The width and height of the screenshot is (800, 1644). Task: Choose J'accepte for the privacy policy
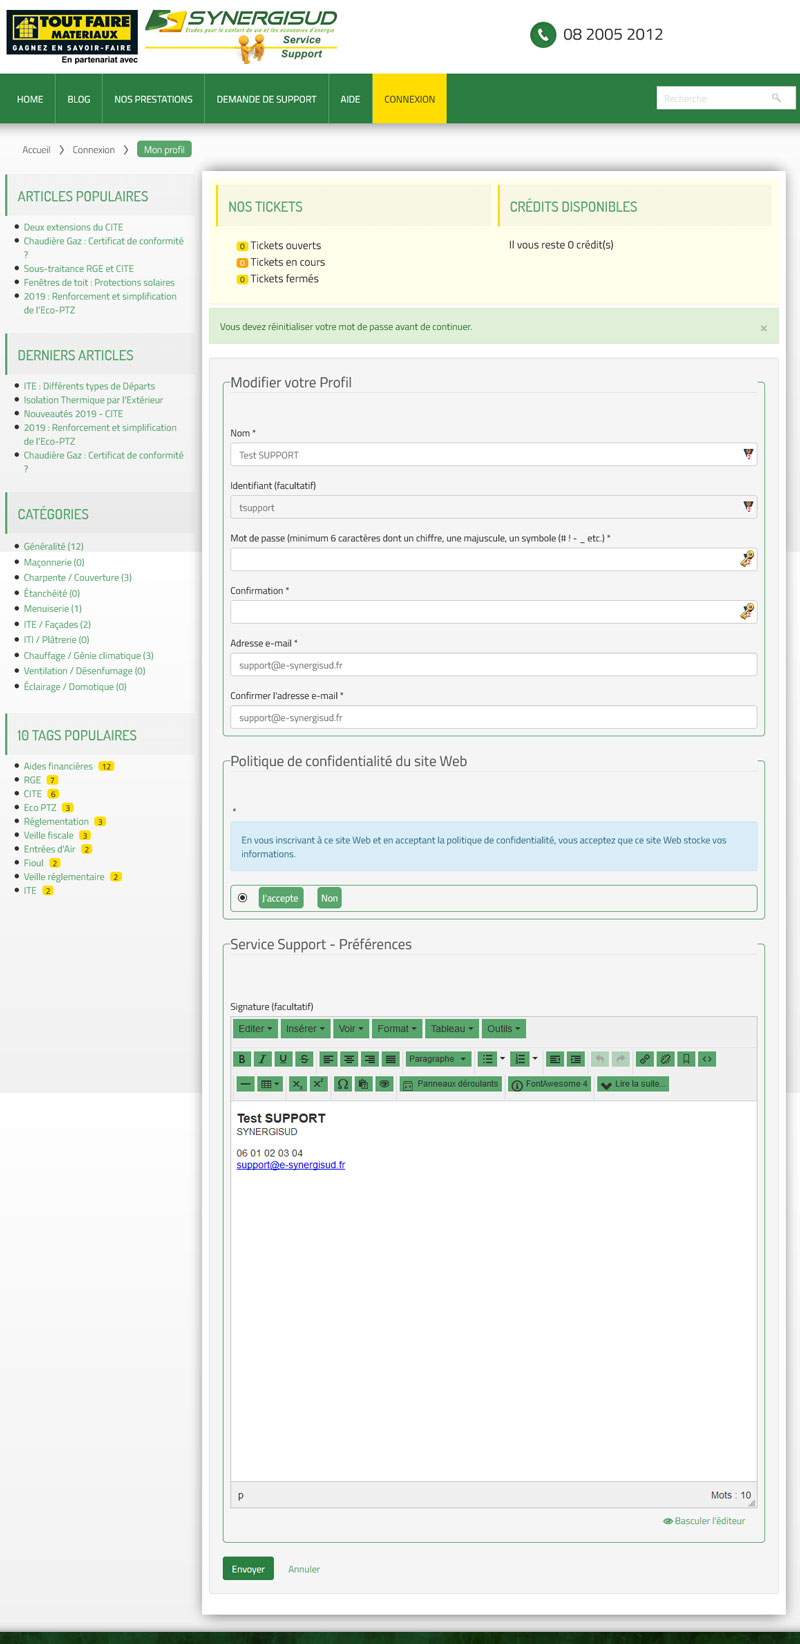pos(280,898)
